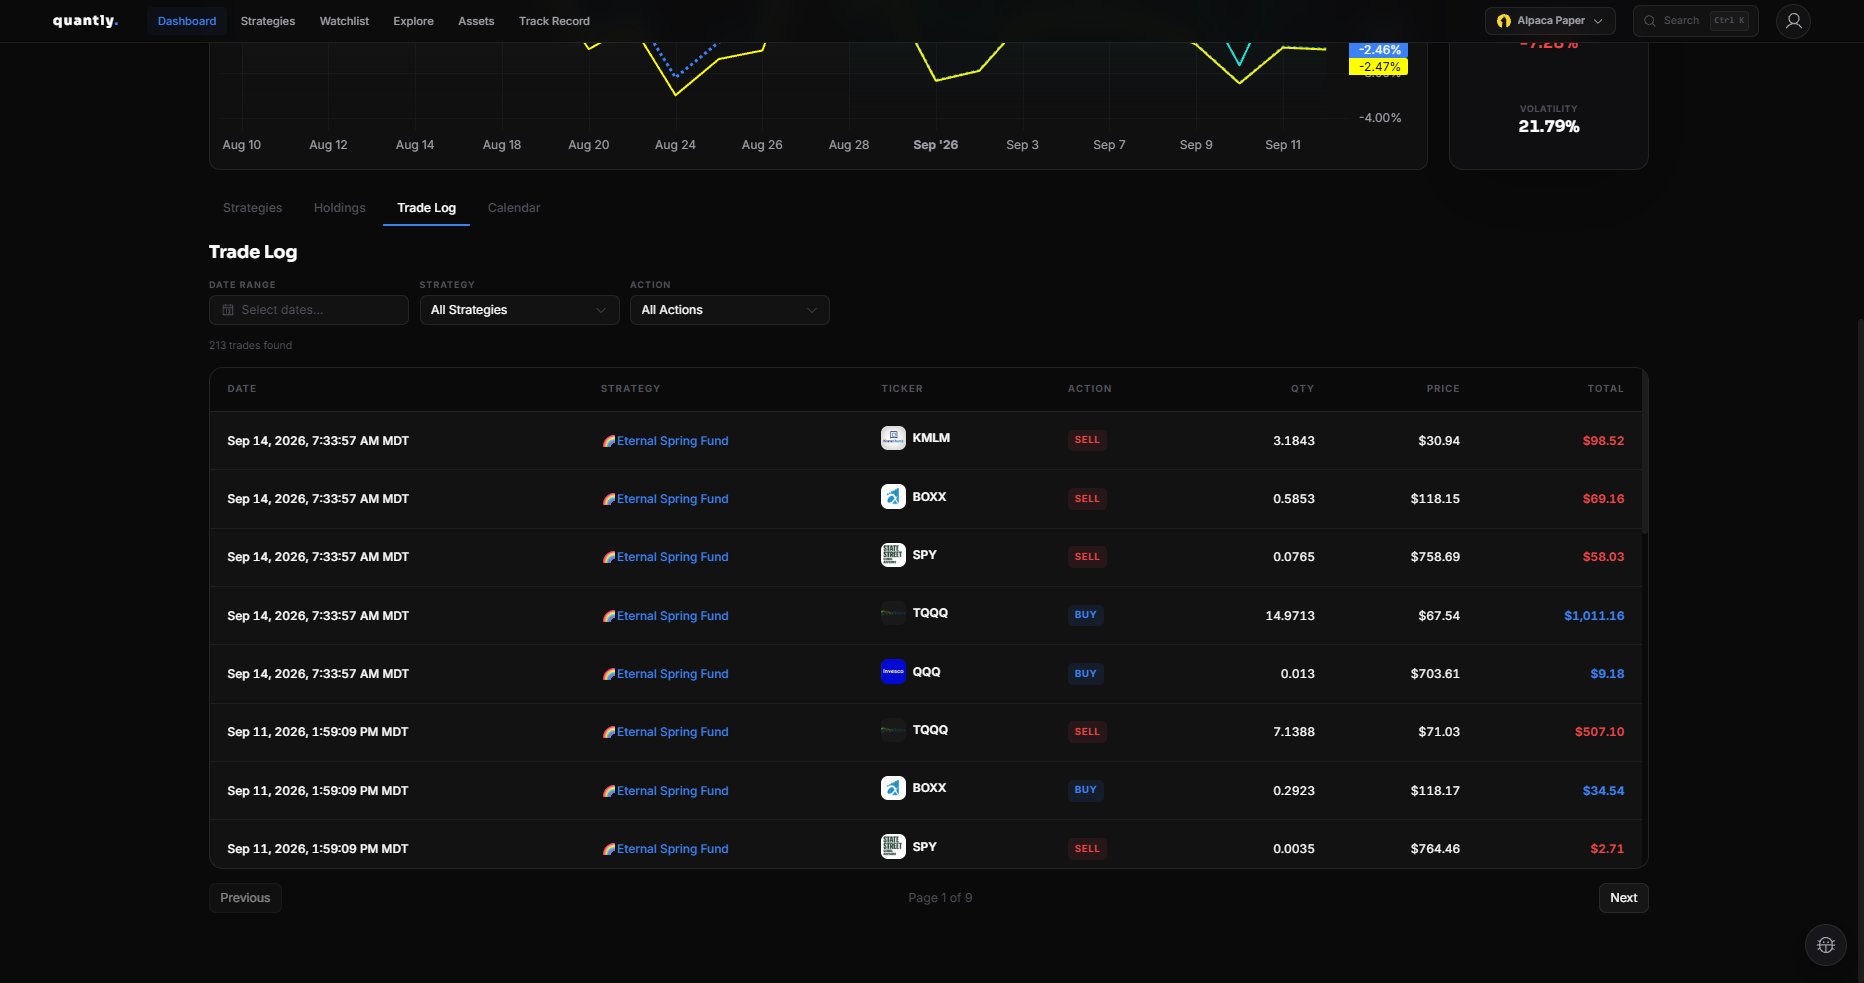Click the SELL badge in the $507.10 row
The image size is (1864, 983).
coord(1087,732)
